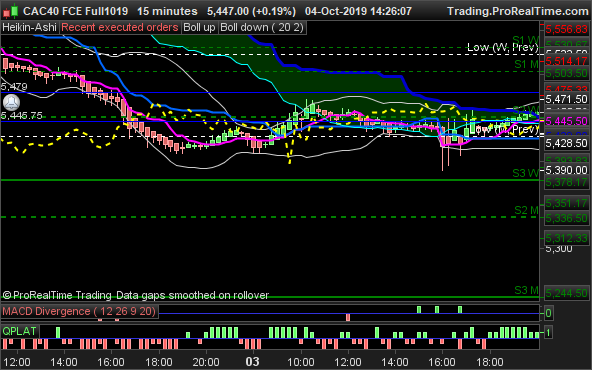
Task: Click the Boll up indicator label
Action: tap(199, 28)
